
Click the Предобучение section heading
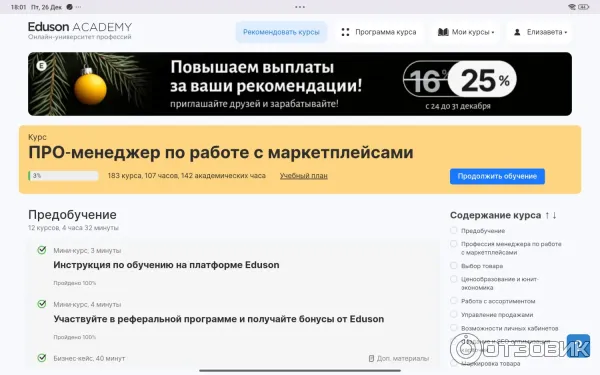[72, 215]
